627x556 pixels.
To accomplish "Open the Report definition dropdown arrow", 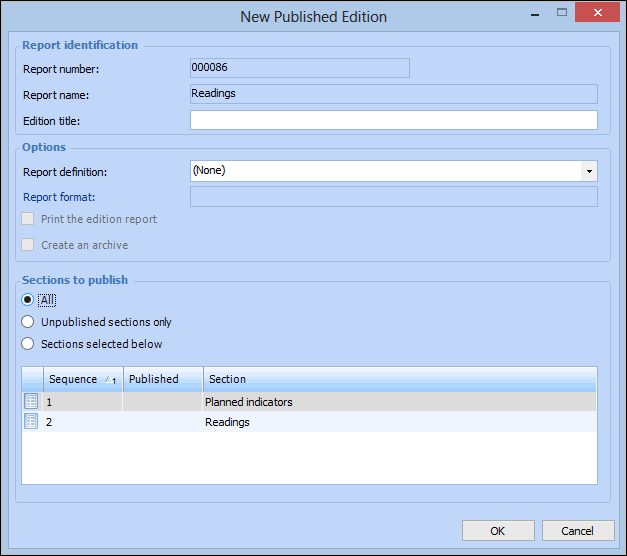I will point(589,171).
